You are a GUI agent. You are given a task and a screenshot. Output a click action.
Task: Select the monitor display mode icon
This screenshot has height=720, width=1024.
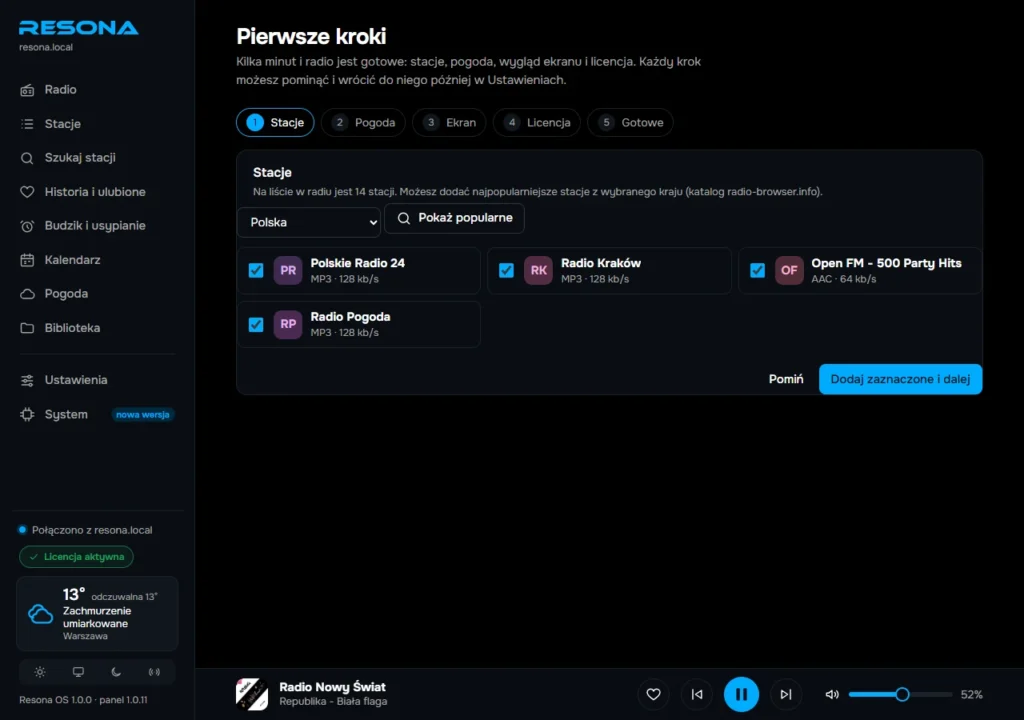pos(78,672)
